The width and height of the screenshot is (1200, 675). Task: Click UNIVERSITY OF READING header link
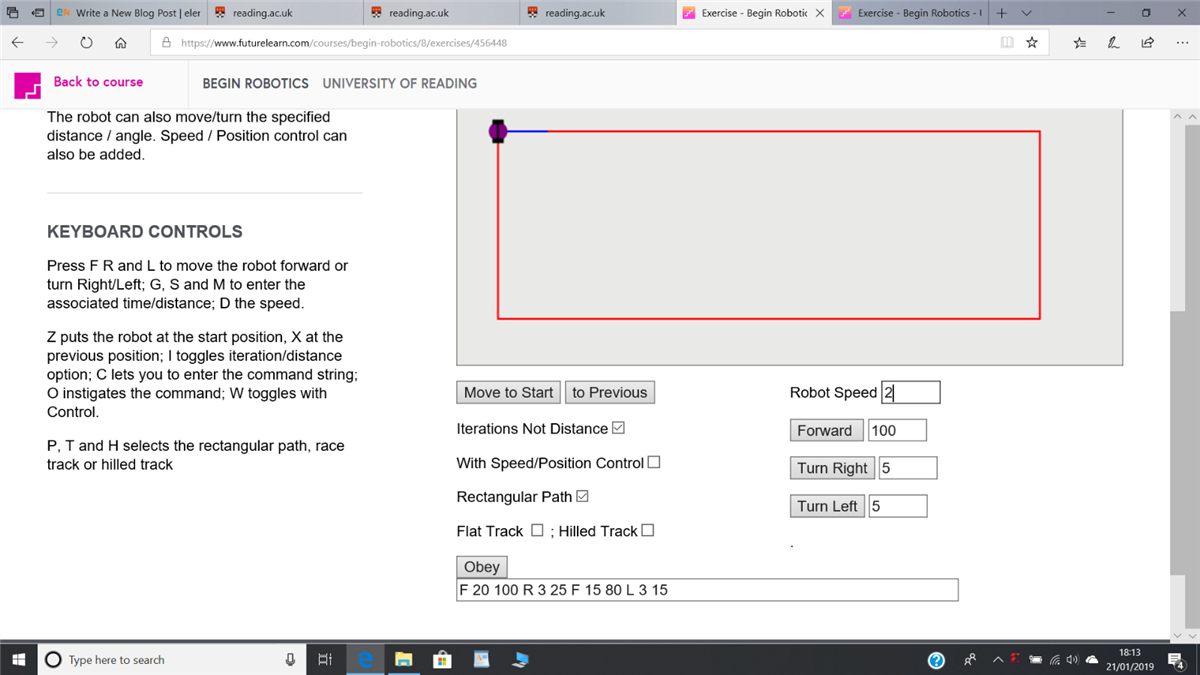399,83
